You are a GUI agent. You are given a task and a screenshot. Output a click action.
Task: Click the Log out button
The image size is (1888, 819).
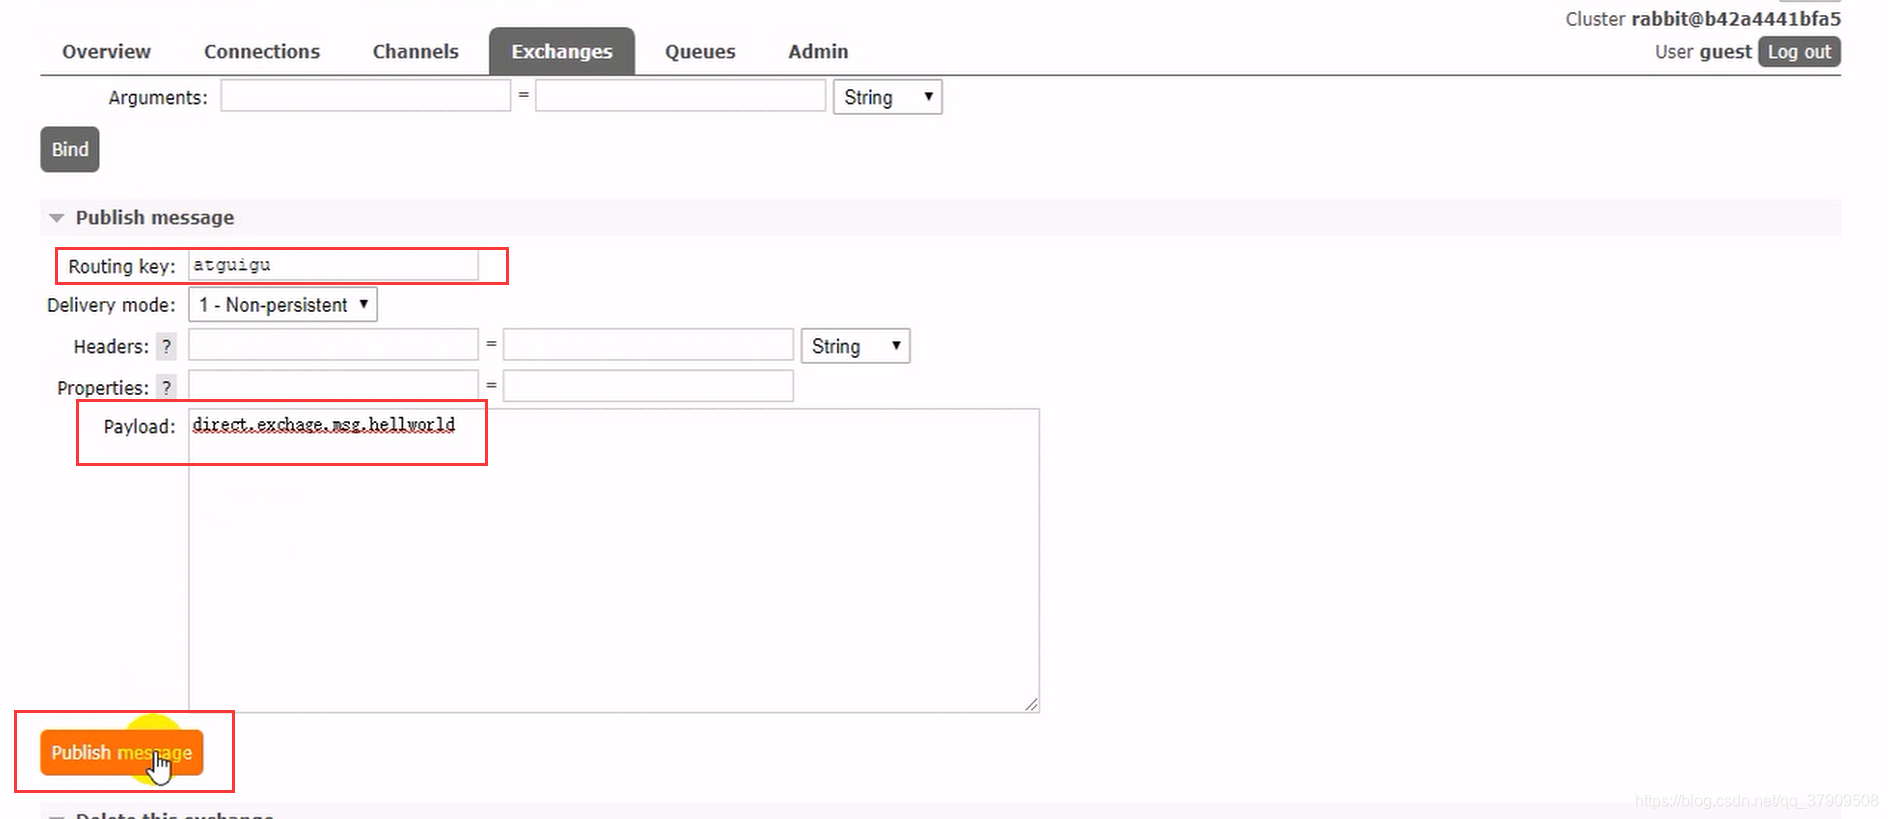1799,52
